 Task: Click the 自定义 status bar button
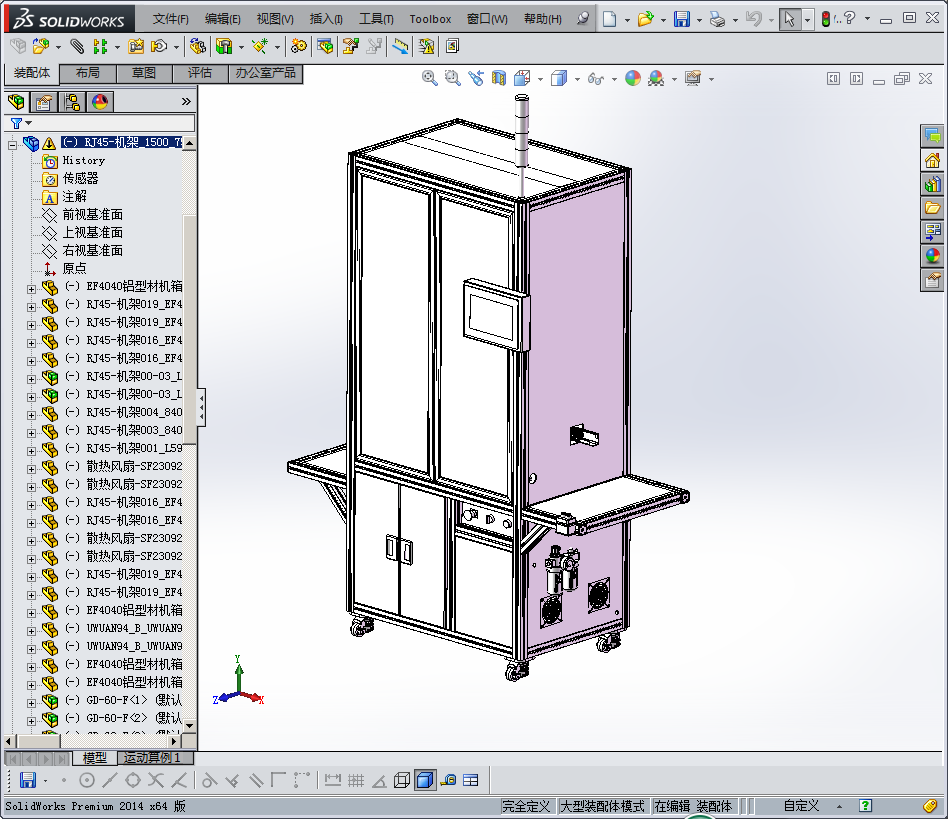coord(801,806)
